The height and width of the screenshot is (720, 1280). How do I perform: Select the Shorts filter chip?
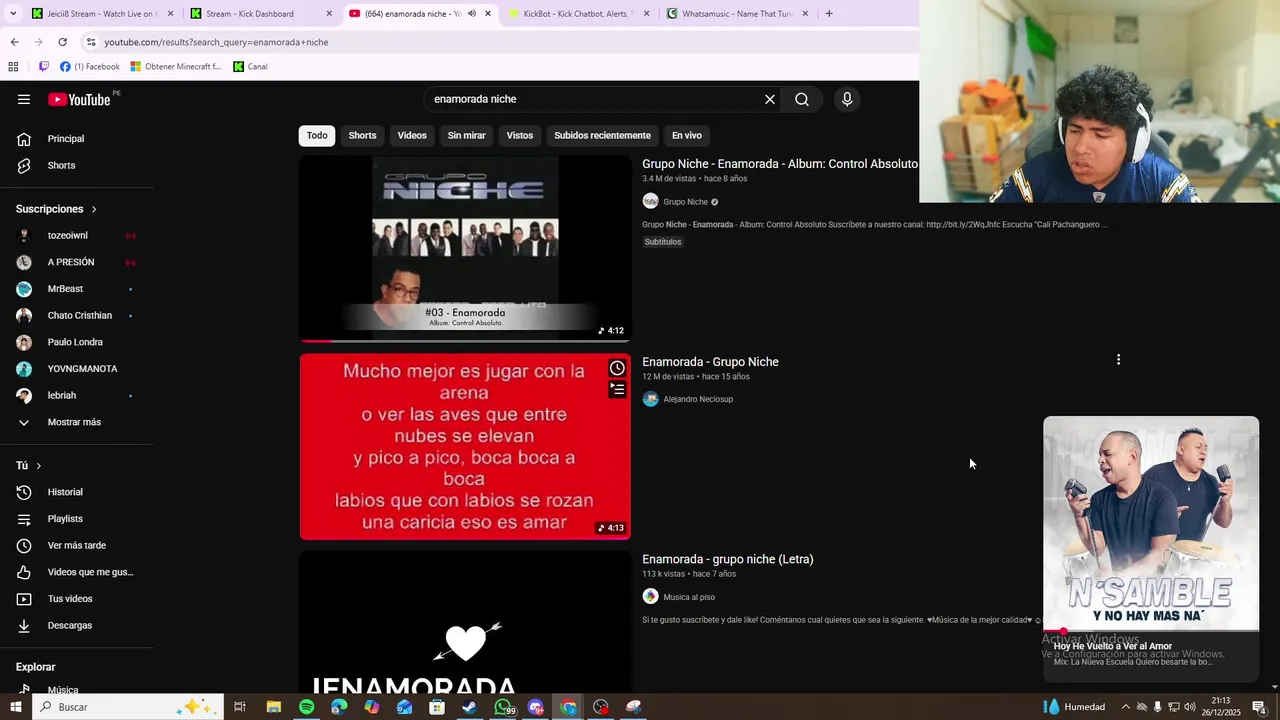click(x=362, y=135)
